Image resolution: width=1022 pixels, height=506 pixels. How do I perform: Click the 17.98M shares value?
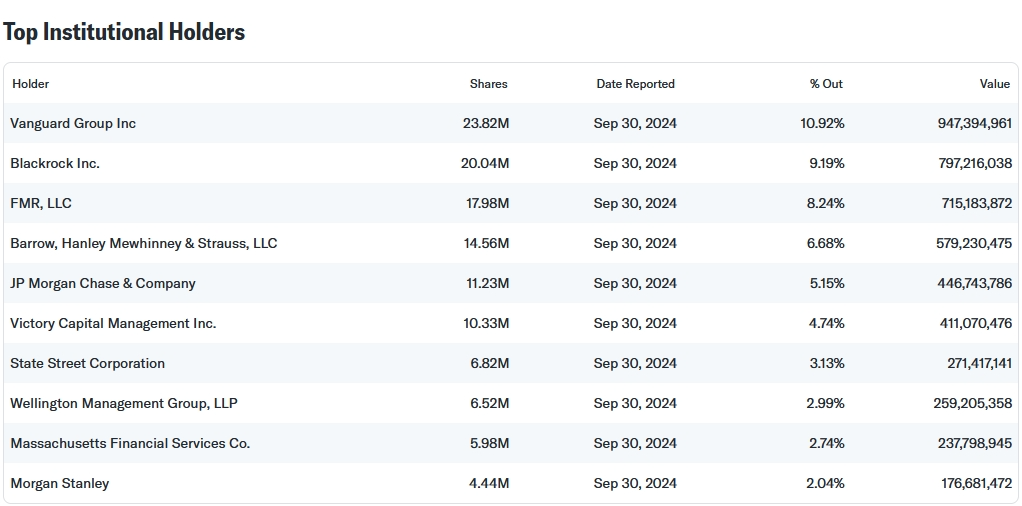488,203
